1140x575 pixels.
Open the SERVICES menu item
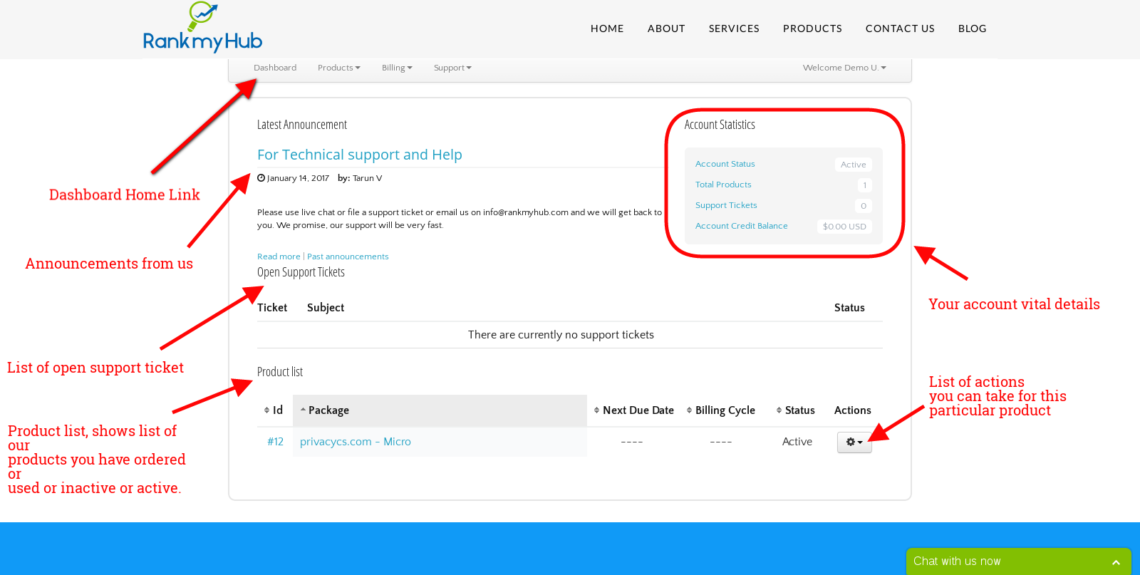(734, 28)
